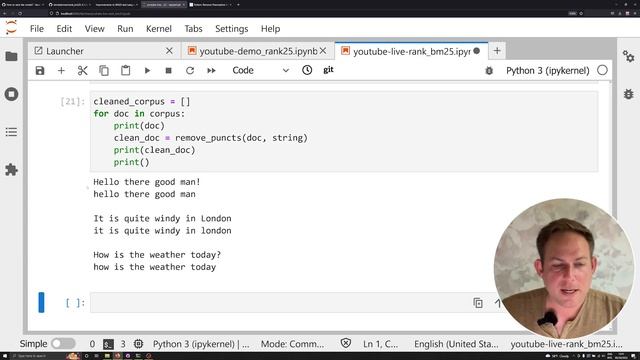Viewport: 640px width, 360px height.
Task: Open the Extension Manager puzzle icon
Action: click(11, 170)
